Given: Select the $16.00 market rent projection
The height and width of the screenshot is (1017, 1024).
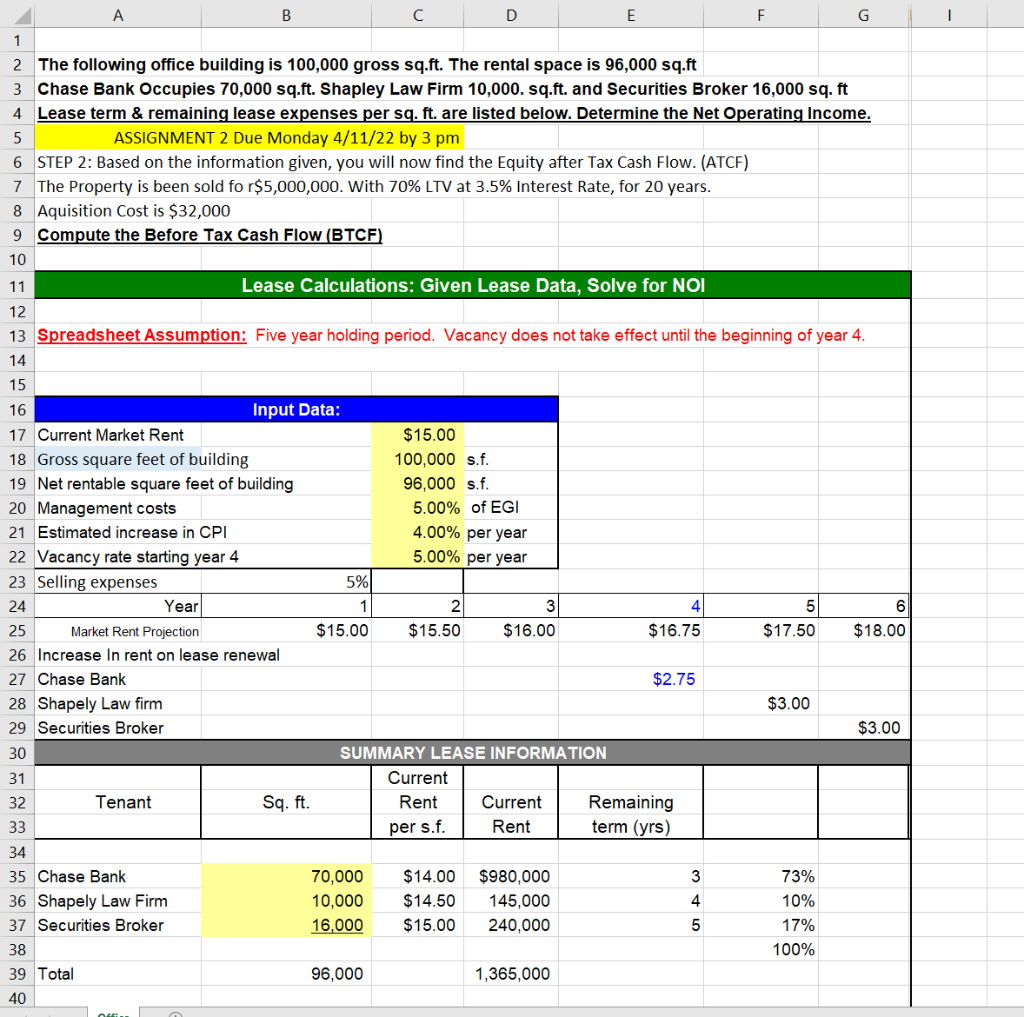Looking at the screenshot, I should pyautogui.click(x=511, y=630).
